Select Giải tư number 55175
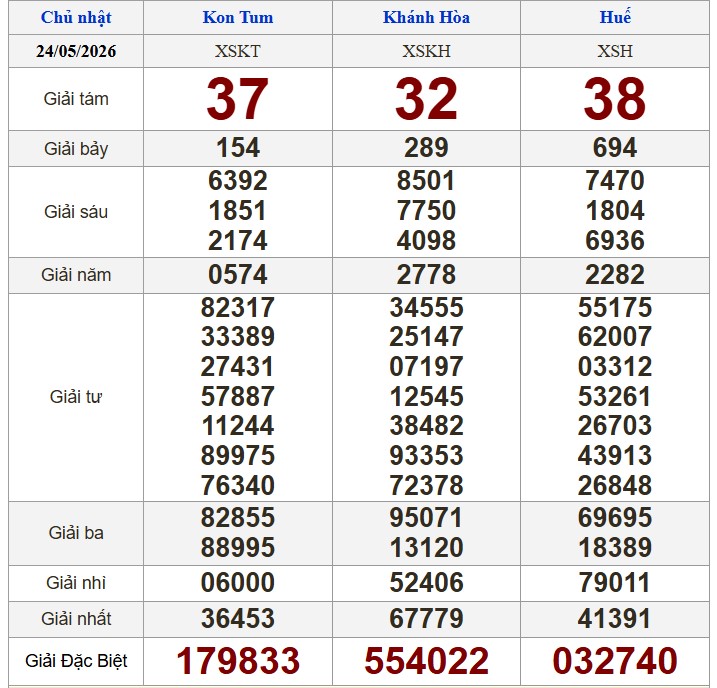Screen dimensions: 717x688 click(615, 307)
